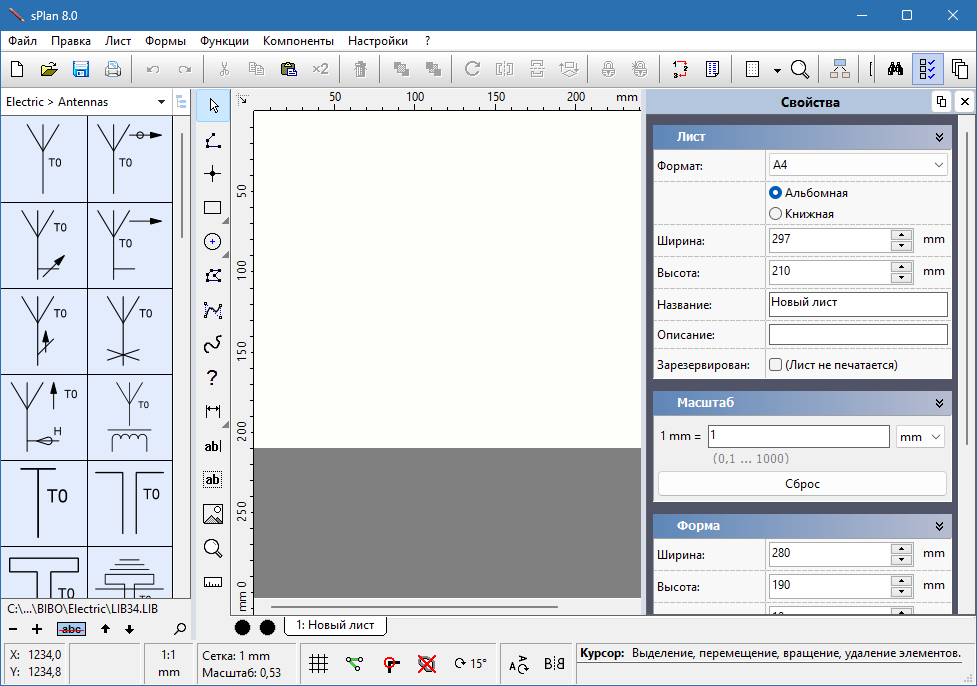
Task: Open the Лист menu
Action: pyautogui.click(x=118, y=41)
